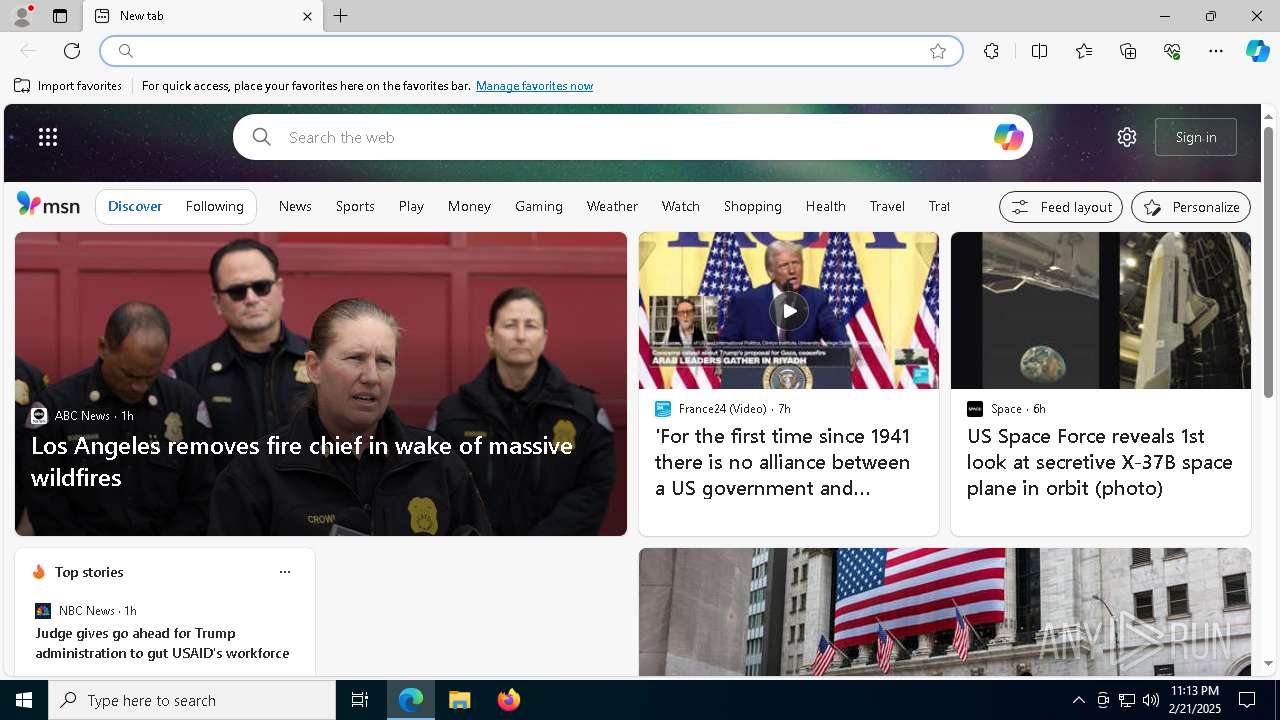This screenshot has height=720, width=1280.
Task: Open the Sports category
Action: pyautogui.click(x=355, y=206)
